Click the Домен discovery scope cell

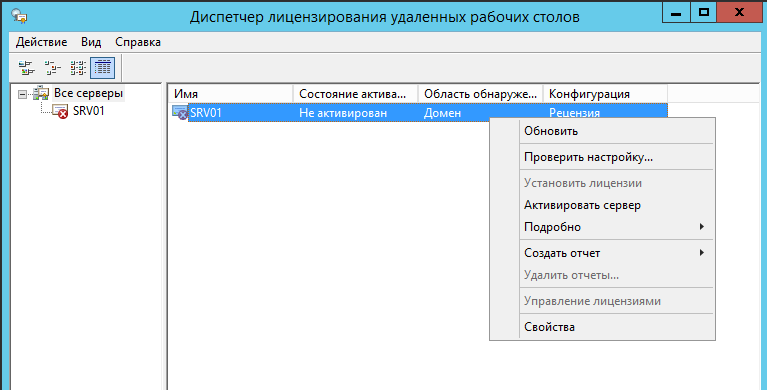[442, 113]
